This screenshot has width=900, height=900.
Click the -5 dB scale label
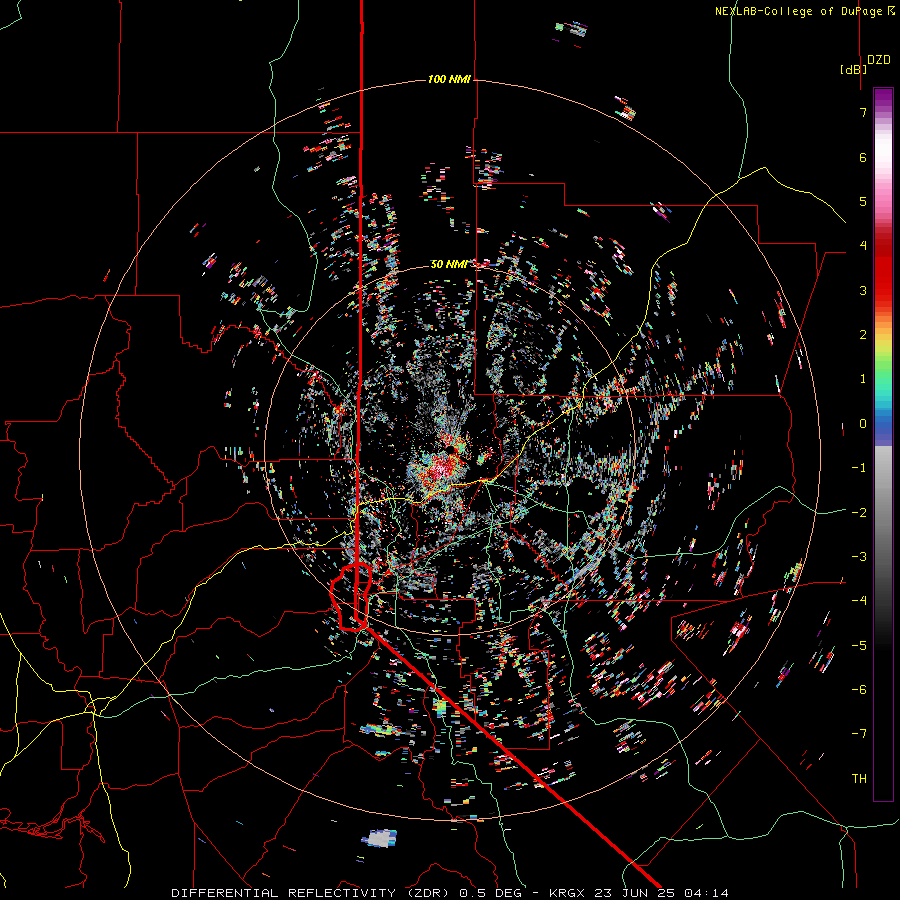pyautogui.click(x=859, y=646)
